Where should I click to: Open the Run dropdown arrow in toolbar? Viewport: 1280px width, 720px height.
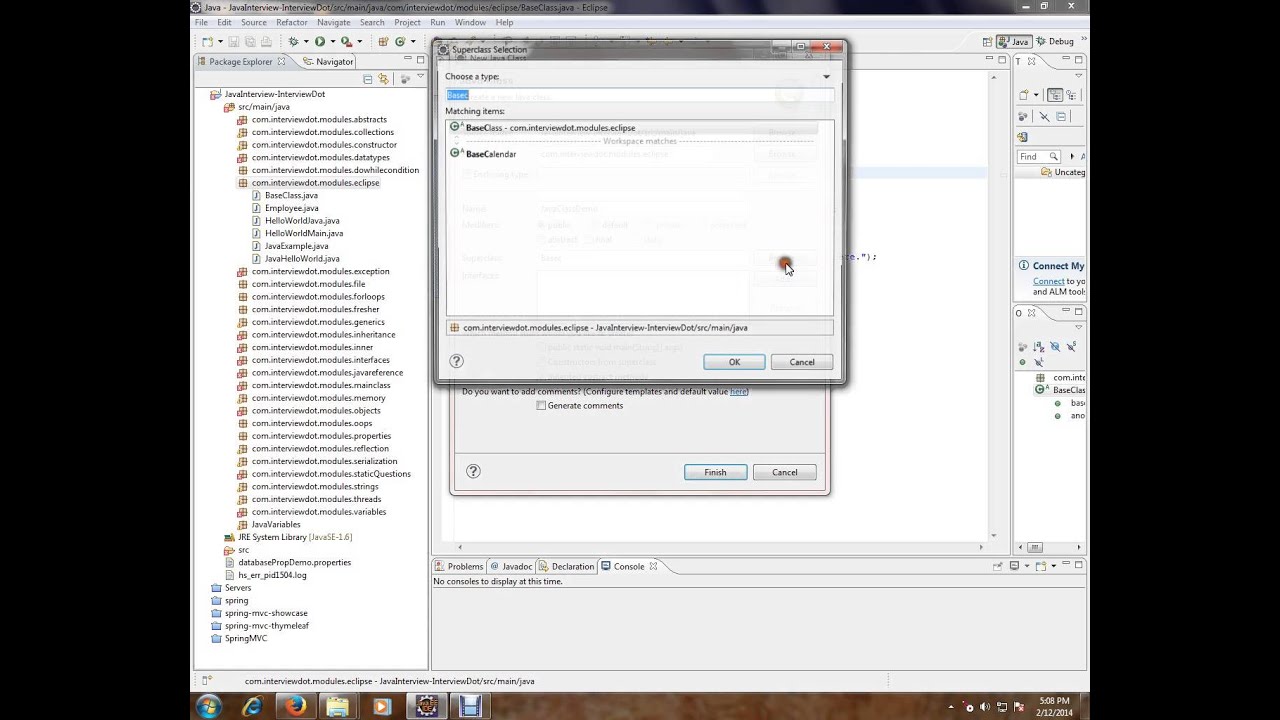pos(333,42)
